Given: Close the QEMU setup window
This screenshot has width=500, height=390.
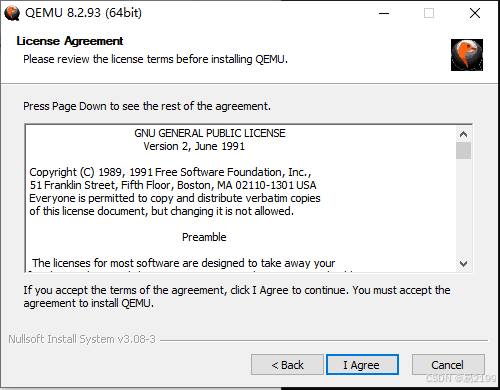Looking at the screenshot, I should (x=475, y=13).
